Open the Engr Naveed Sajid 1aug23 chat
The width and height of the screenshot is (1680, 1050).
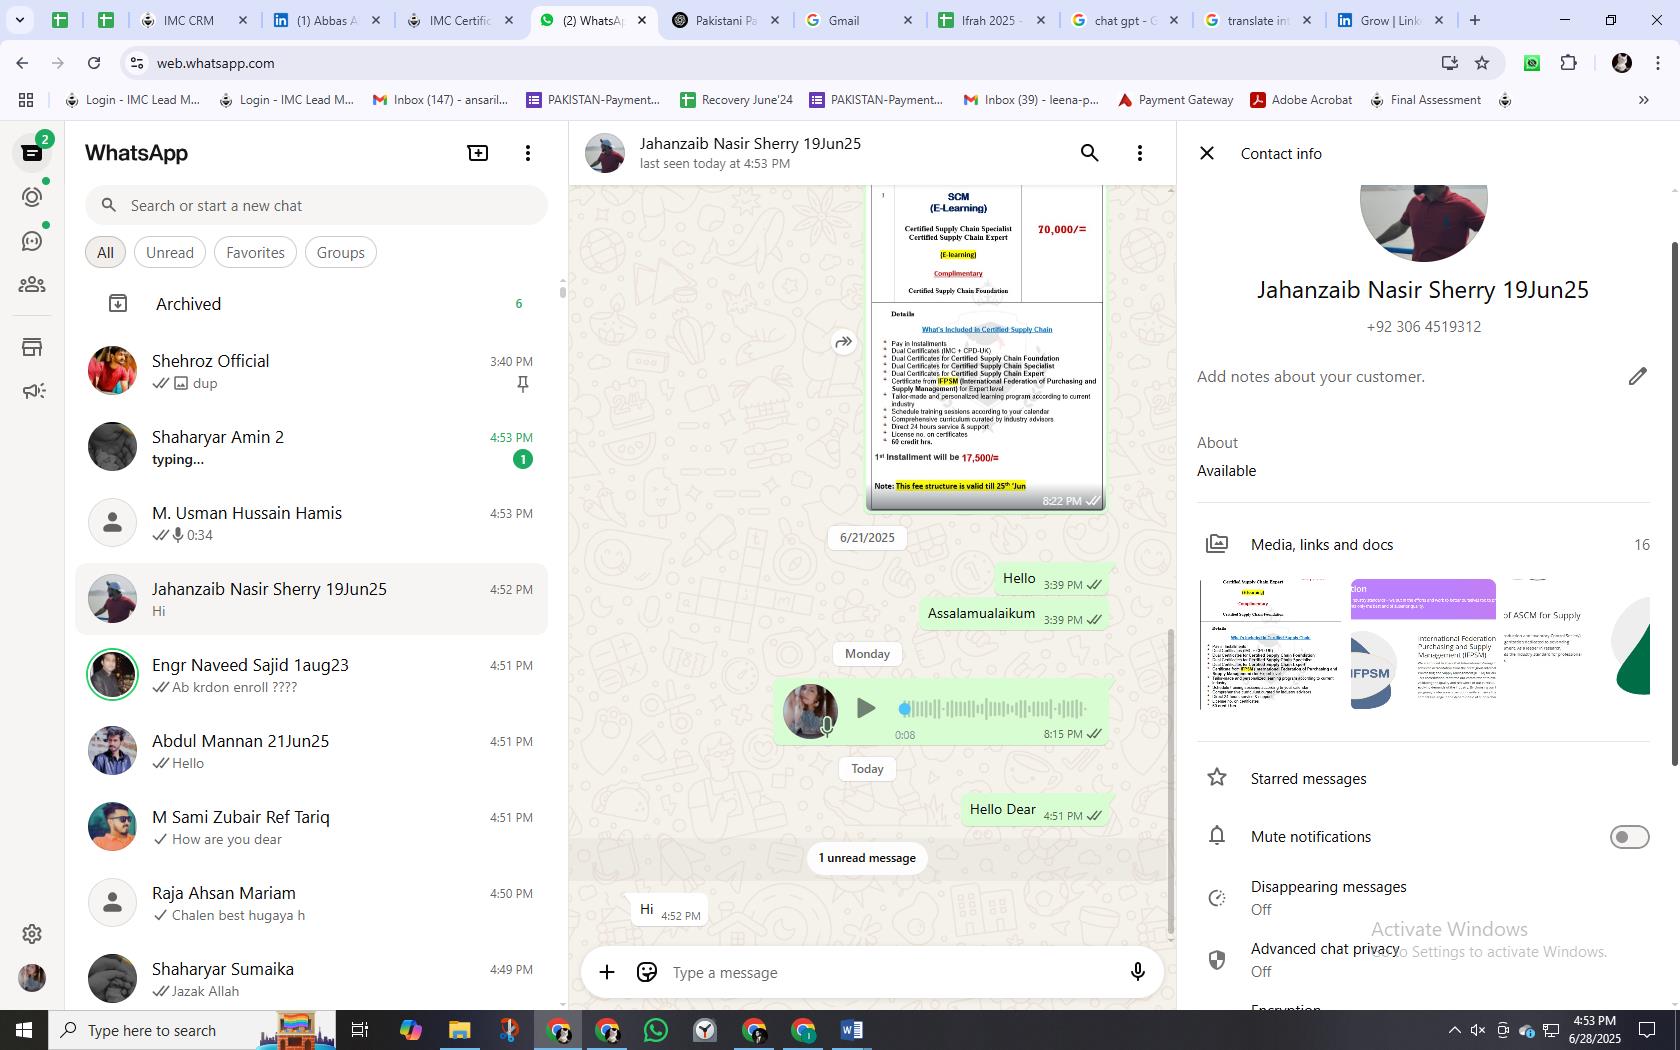[312, 676]
